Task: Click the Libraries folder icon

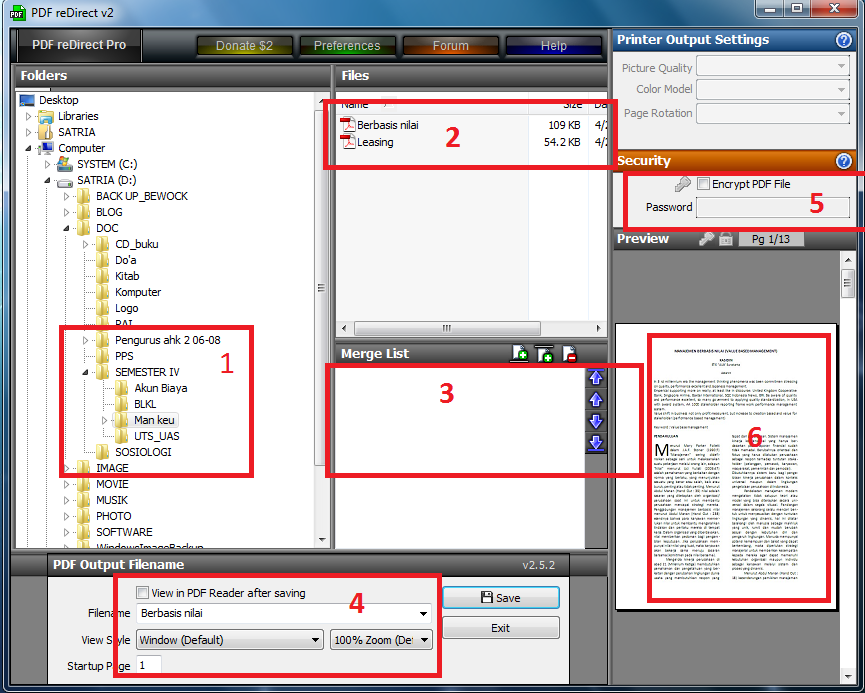Action: tap(45, 116)
